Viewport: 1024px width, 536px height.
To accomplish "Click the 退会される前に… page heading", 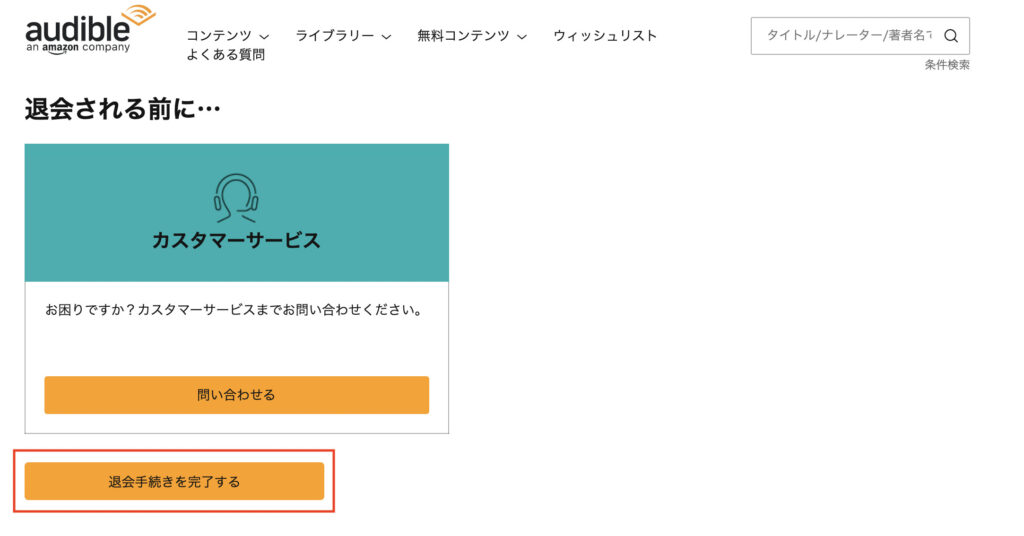I will pyautogui.click(x=123, y=109).
